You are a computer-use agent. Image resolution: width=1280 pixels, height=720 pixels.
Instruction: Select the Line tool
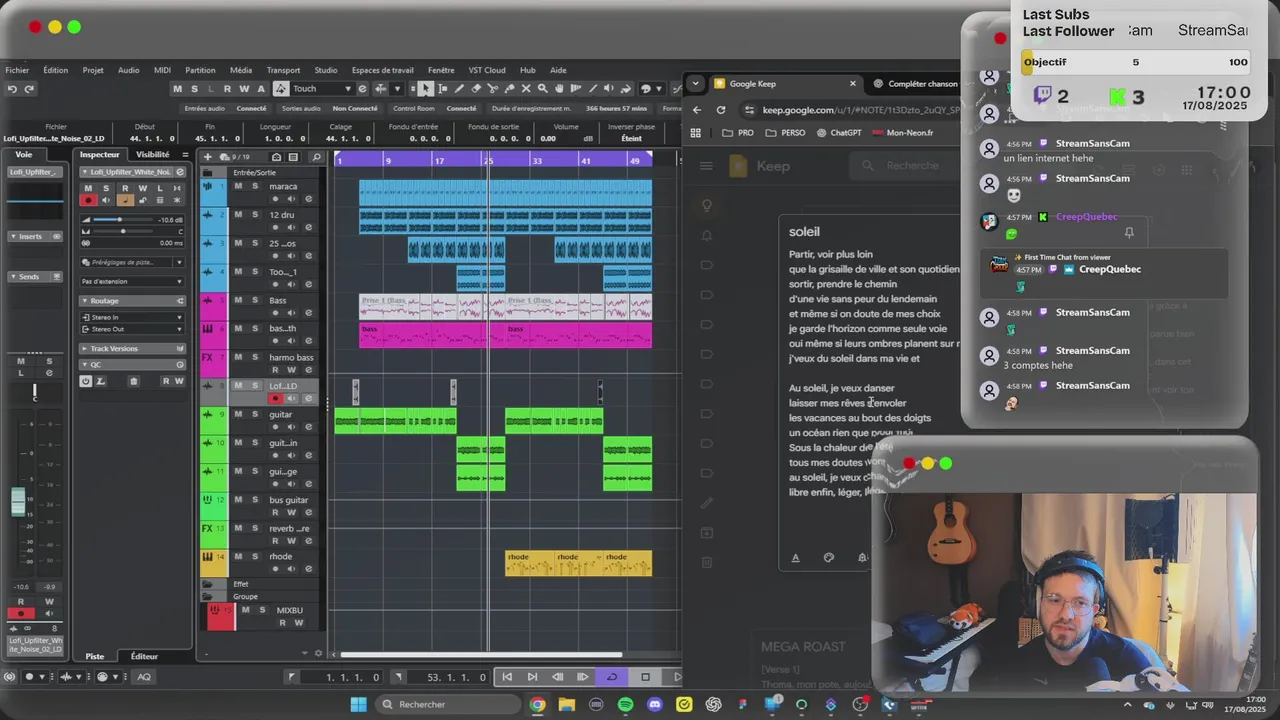pyautogui.click(x=593, y=88)
